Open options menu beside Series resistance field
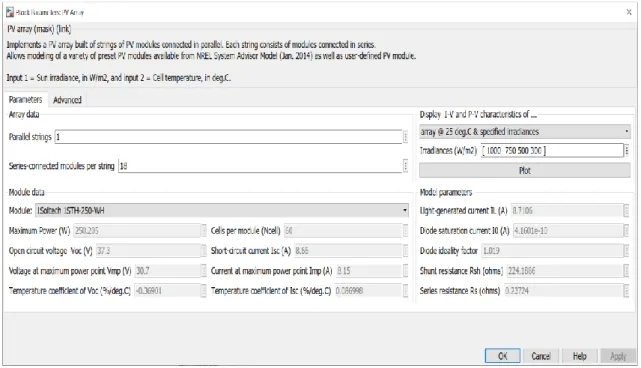Screen dimensions: 641x368 [x=627, y=291]
